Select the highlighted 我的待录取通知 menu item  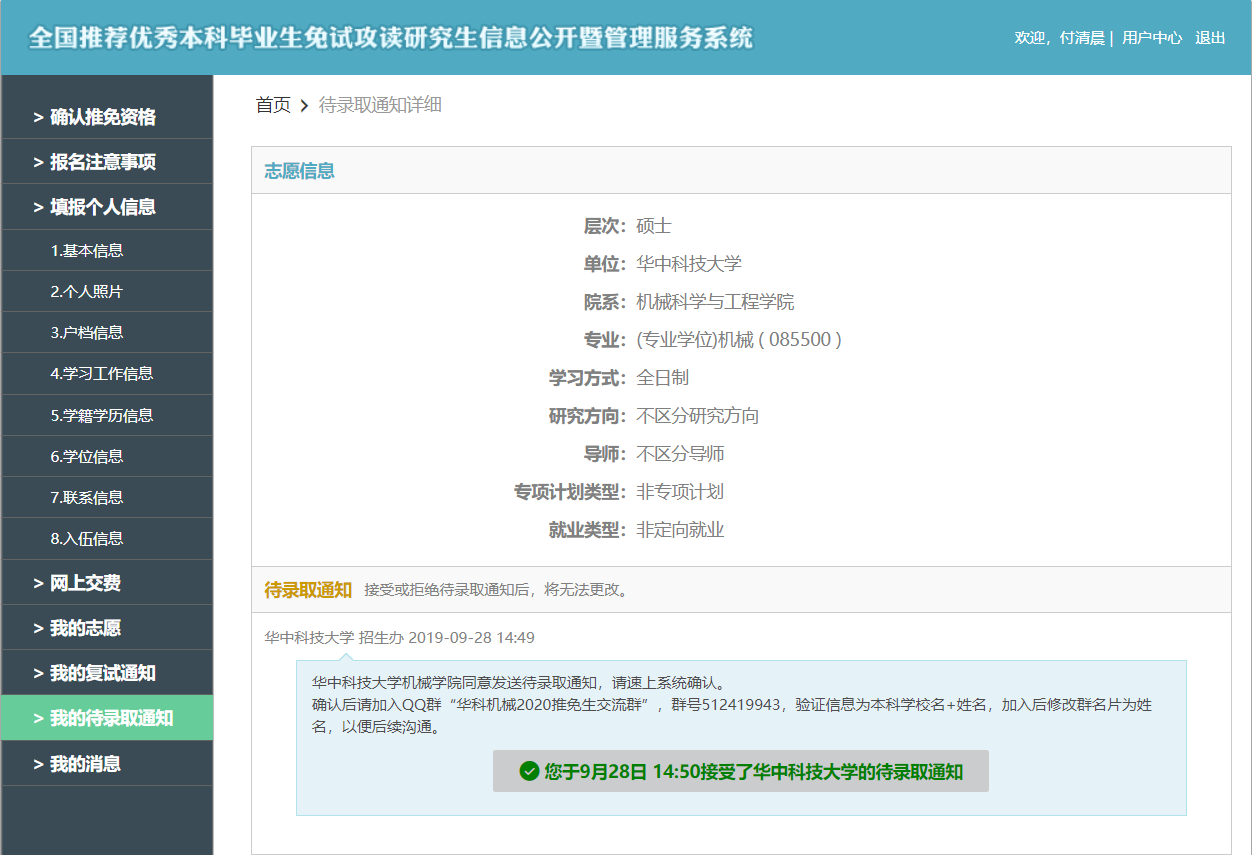(x=110, y=718)
